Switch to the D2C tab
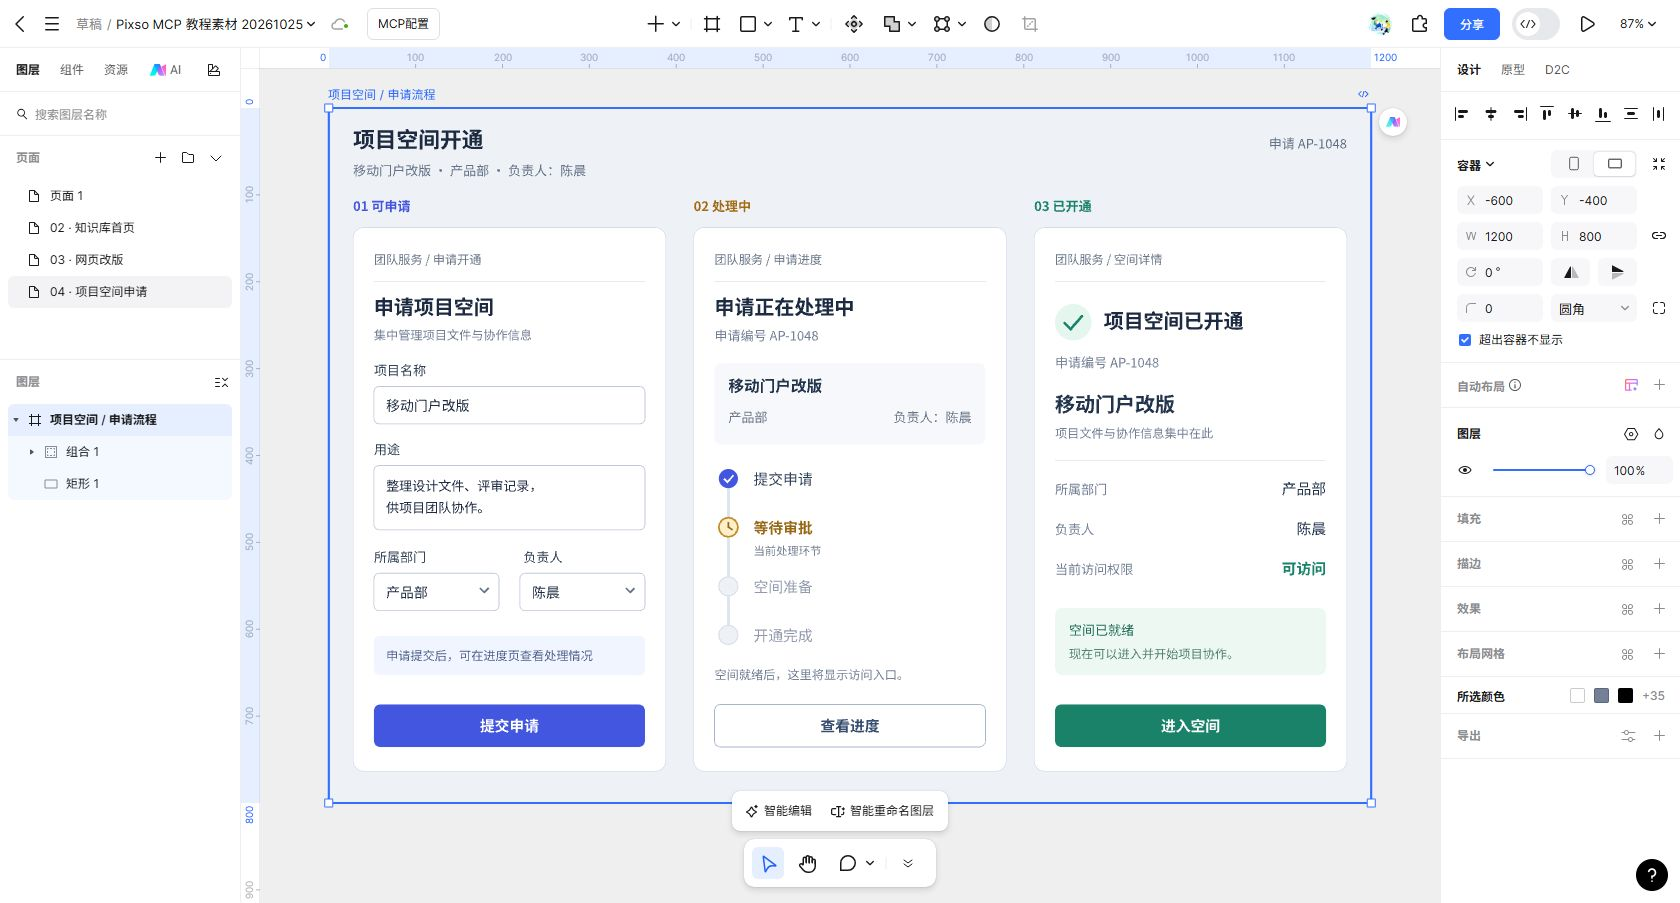The height and width of the screenshot is (903, 1680). coord(1557,70)
